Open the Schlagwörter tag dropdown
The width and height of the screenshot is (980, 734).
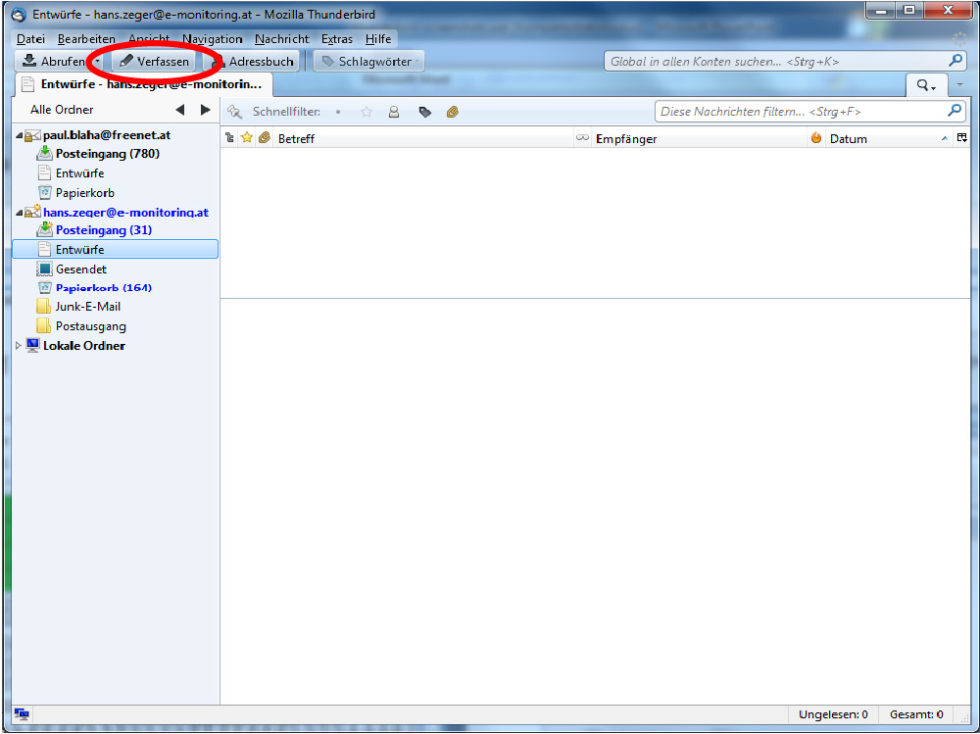(x=369, y=61)
